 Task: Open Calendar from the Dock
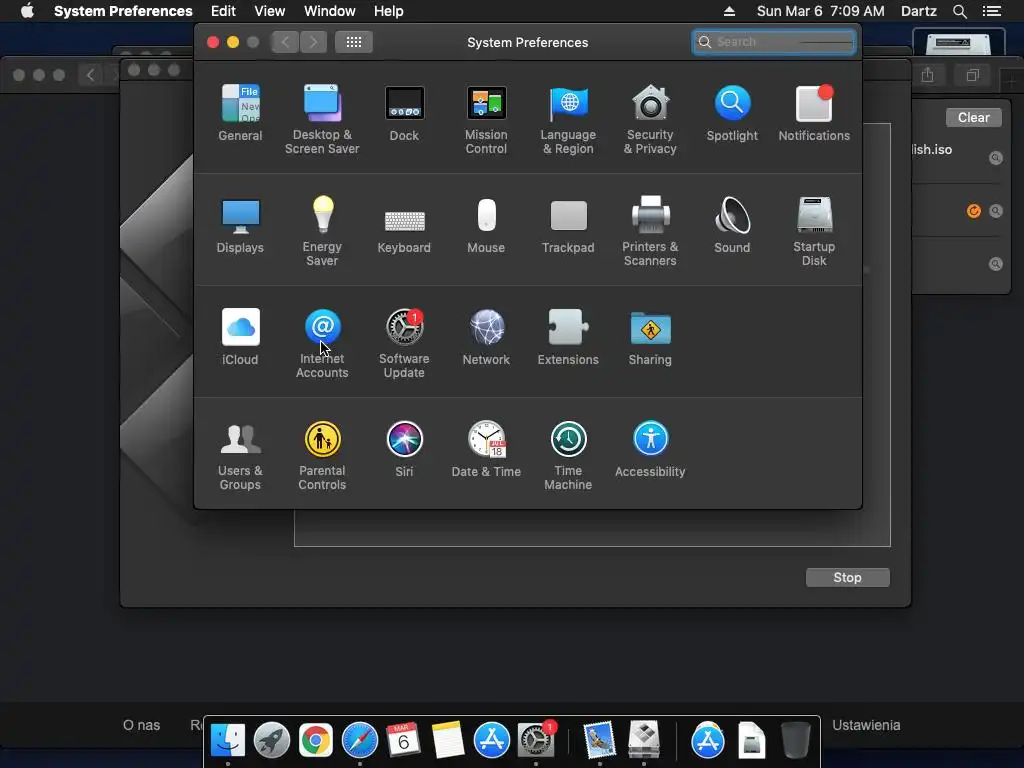(404, 741)
